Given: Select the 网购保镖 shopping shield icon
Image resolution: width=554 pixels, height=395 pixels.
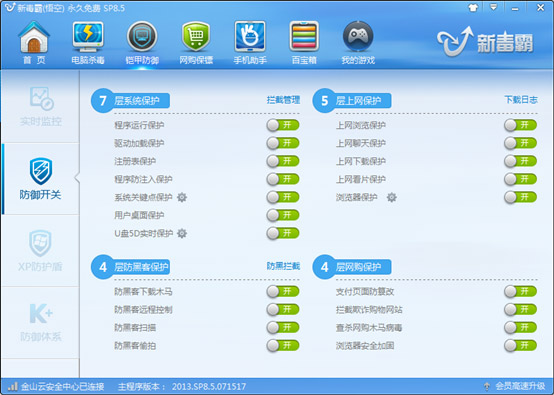Looking at the screenshot, I should [196, 37].
